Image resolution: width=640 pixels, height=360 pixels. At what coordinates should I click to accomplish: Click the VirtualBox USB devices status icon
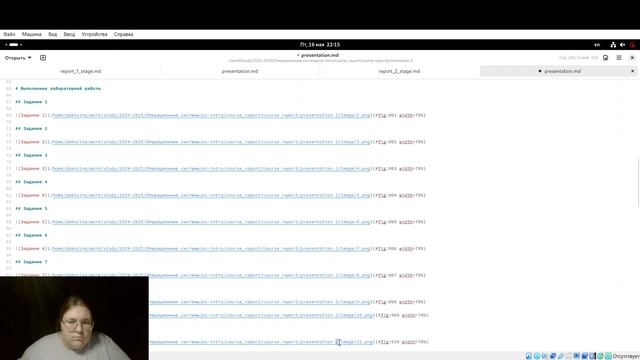click(x=561, y=356)
